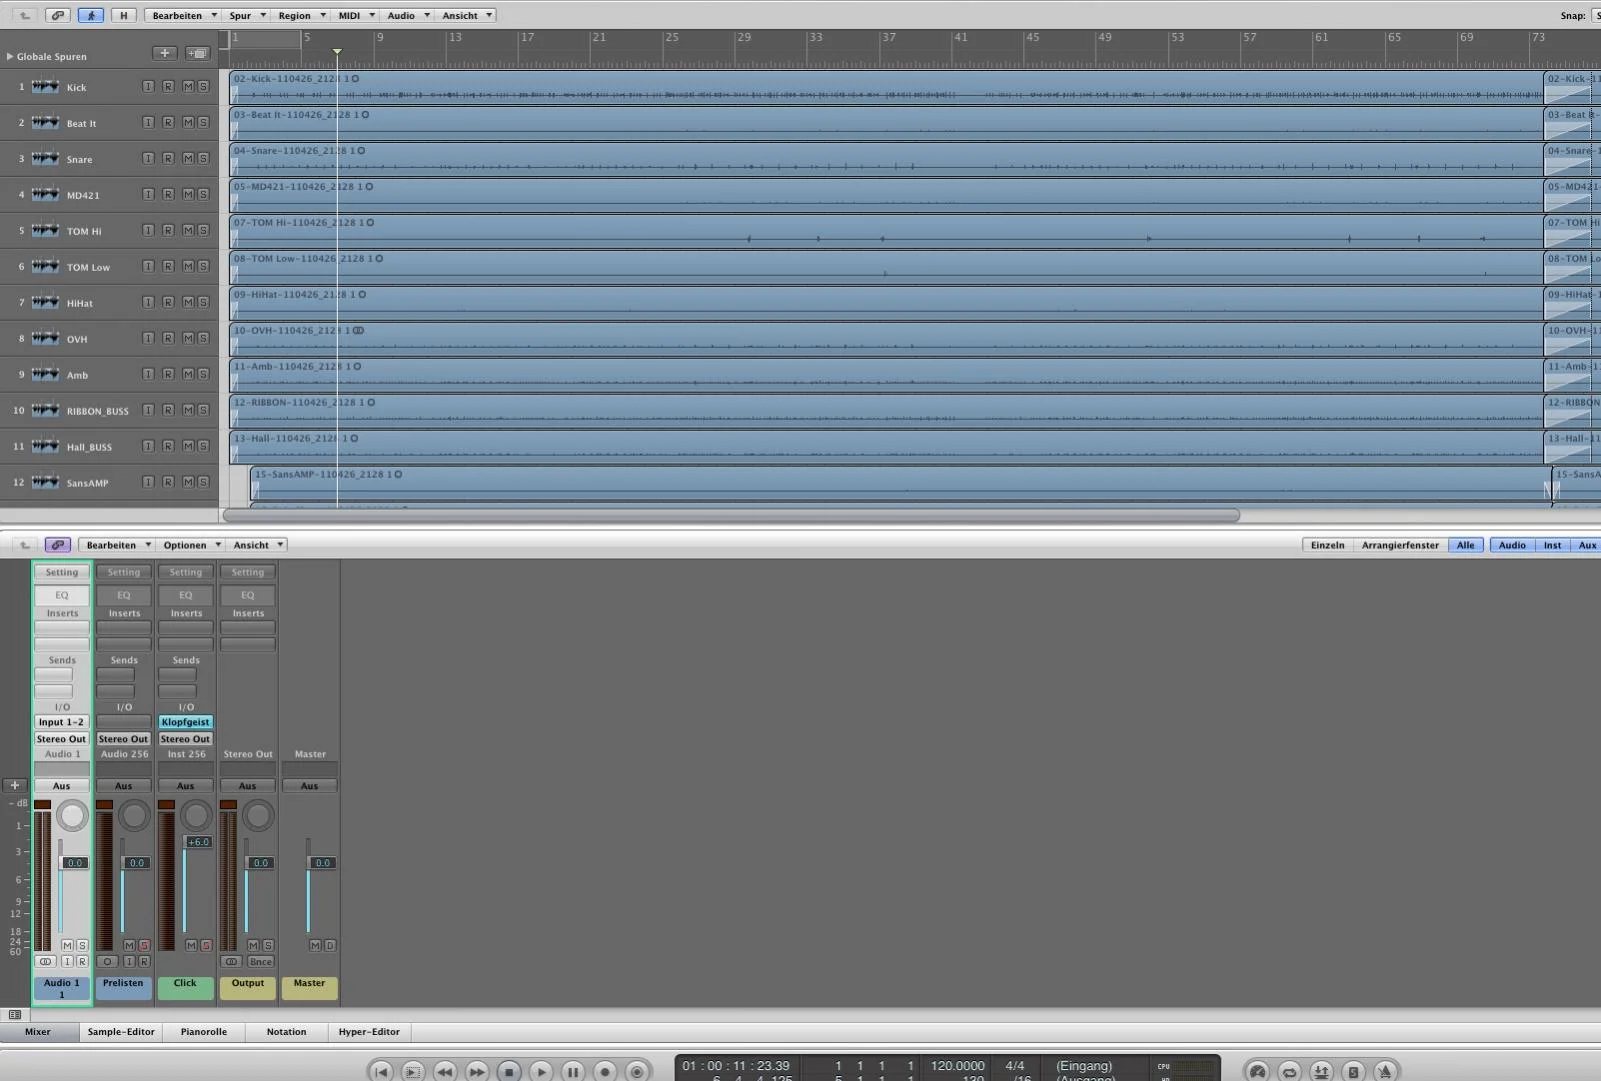Click the HiHat track waveform icon

[x=45, y=303]
